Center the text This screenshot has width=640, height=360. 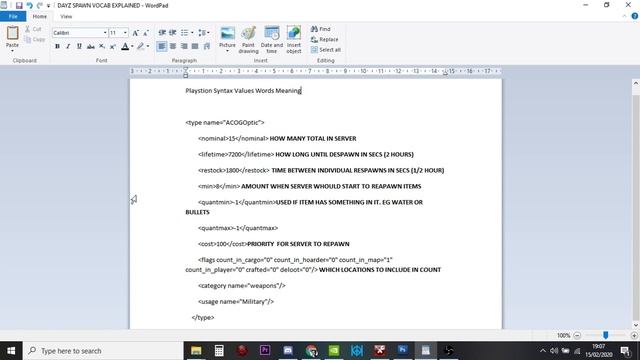click(173, 46)
